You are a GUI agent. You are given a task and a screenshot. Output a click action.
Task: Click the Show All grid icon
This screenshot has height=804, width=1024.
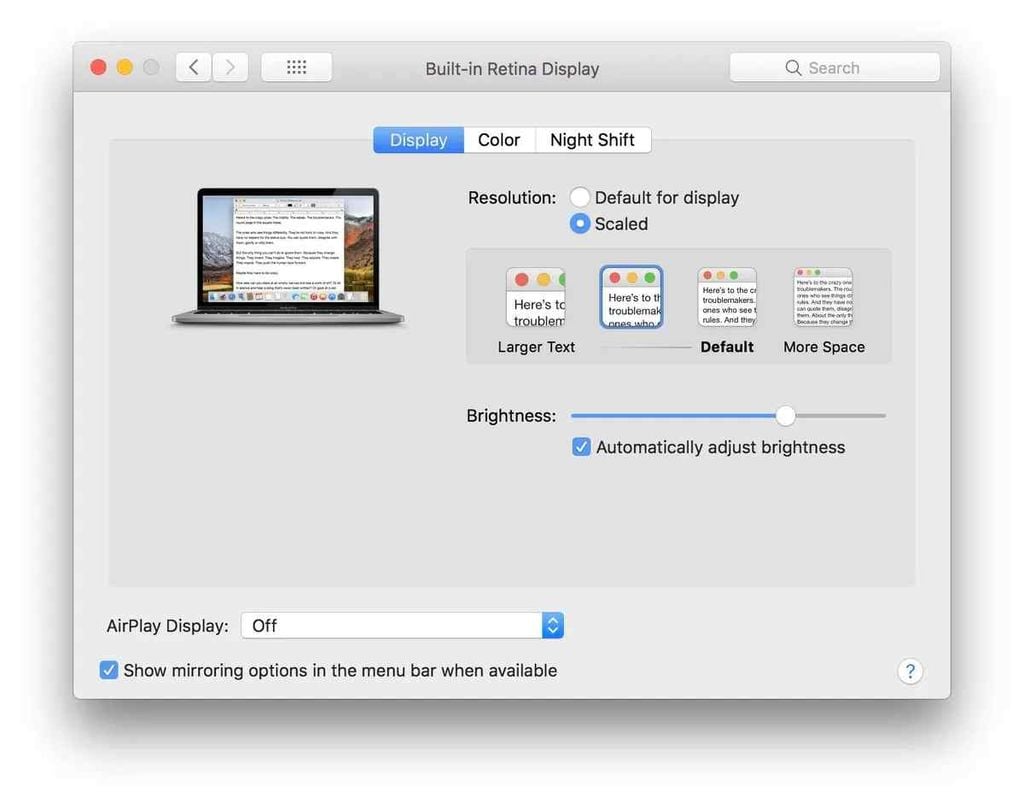296,68
